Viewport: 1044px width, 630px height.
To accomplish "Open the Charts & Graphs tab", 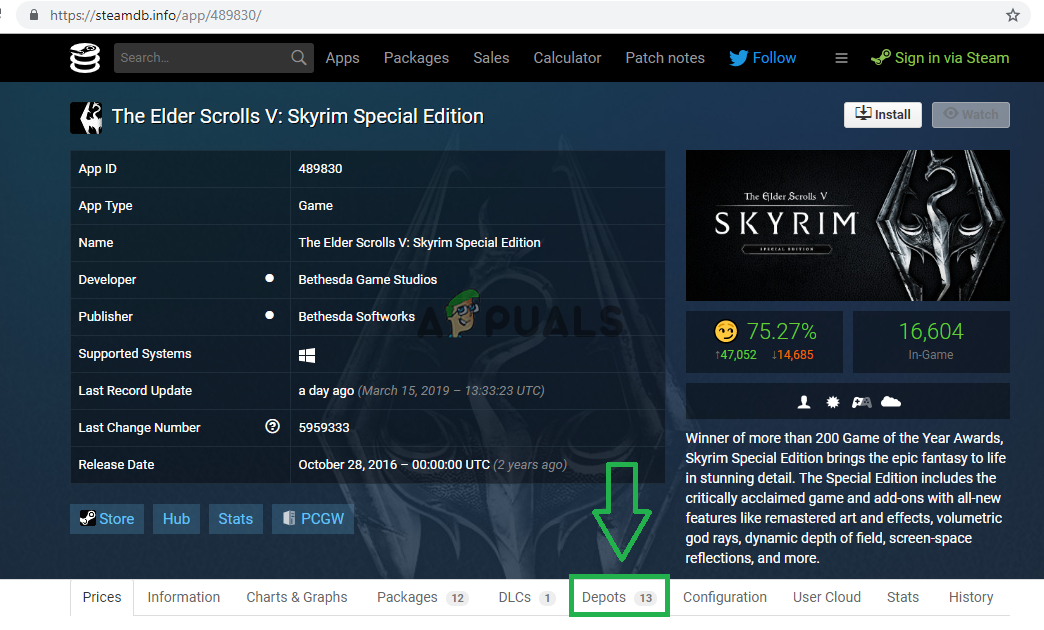I will click(x=297, y=597).
